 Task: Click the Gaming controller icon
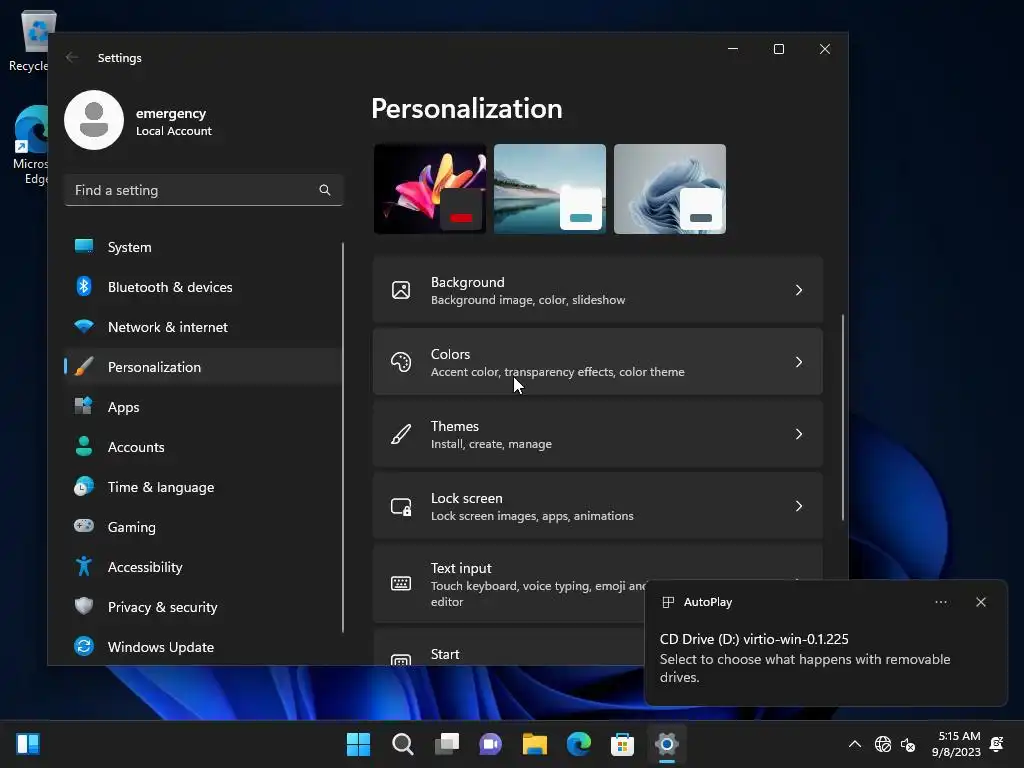[84, 526]
